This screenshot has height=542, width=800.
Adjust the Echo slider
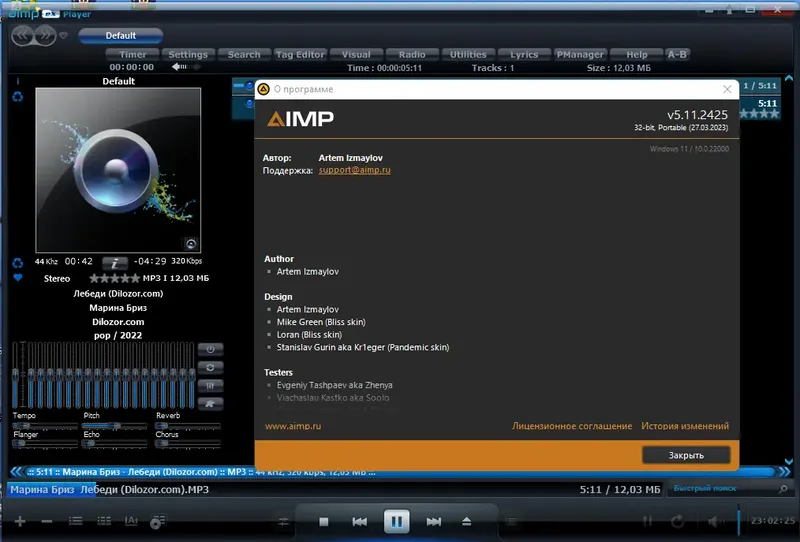115,444
